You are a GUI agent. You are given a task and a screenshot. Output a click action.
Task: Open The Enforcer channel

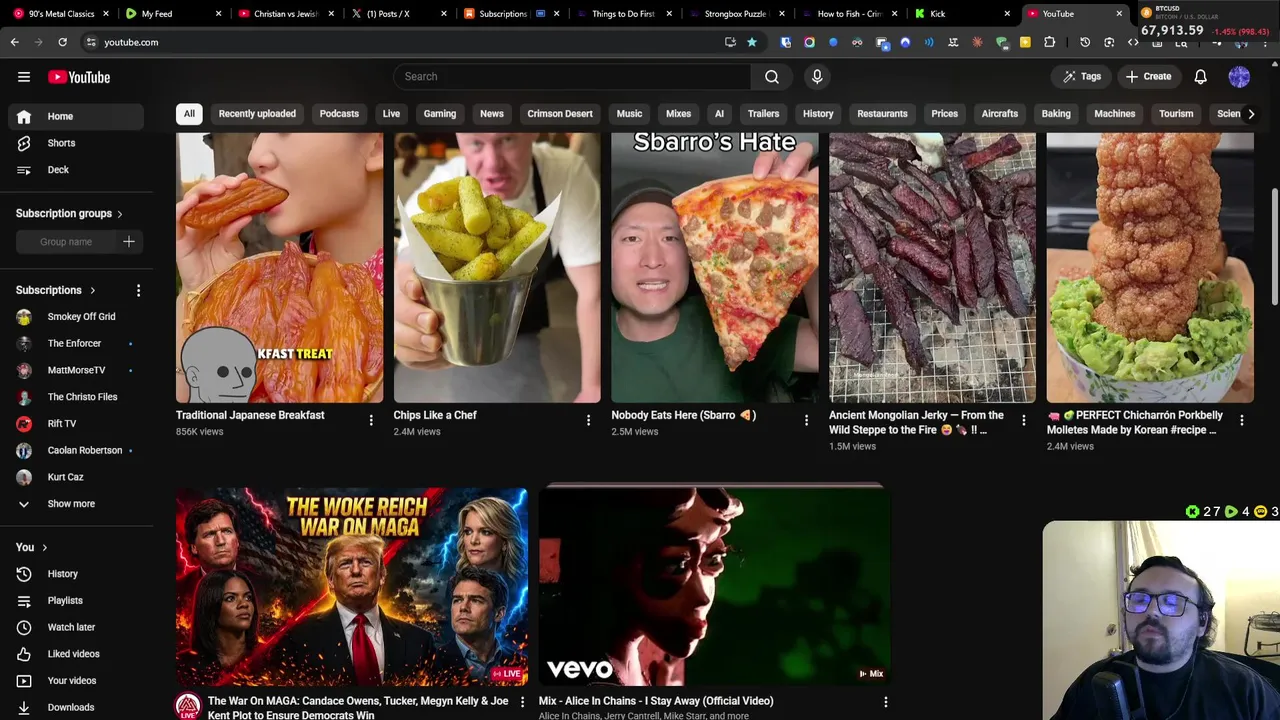point(76,344)
